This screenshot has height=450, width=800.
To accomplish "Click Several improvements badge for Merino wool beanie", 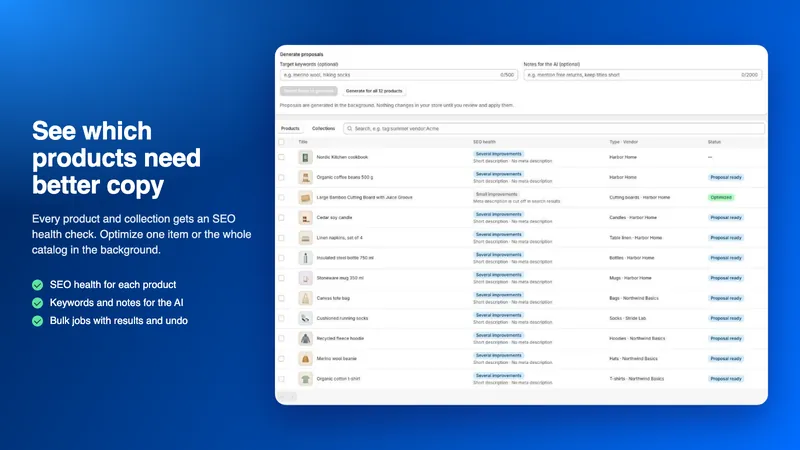I will click(498, 356).
